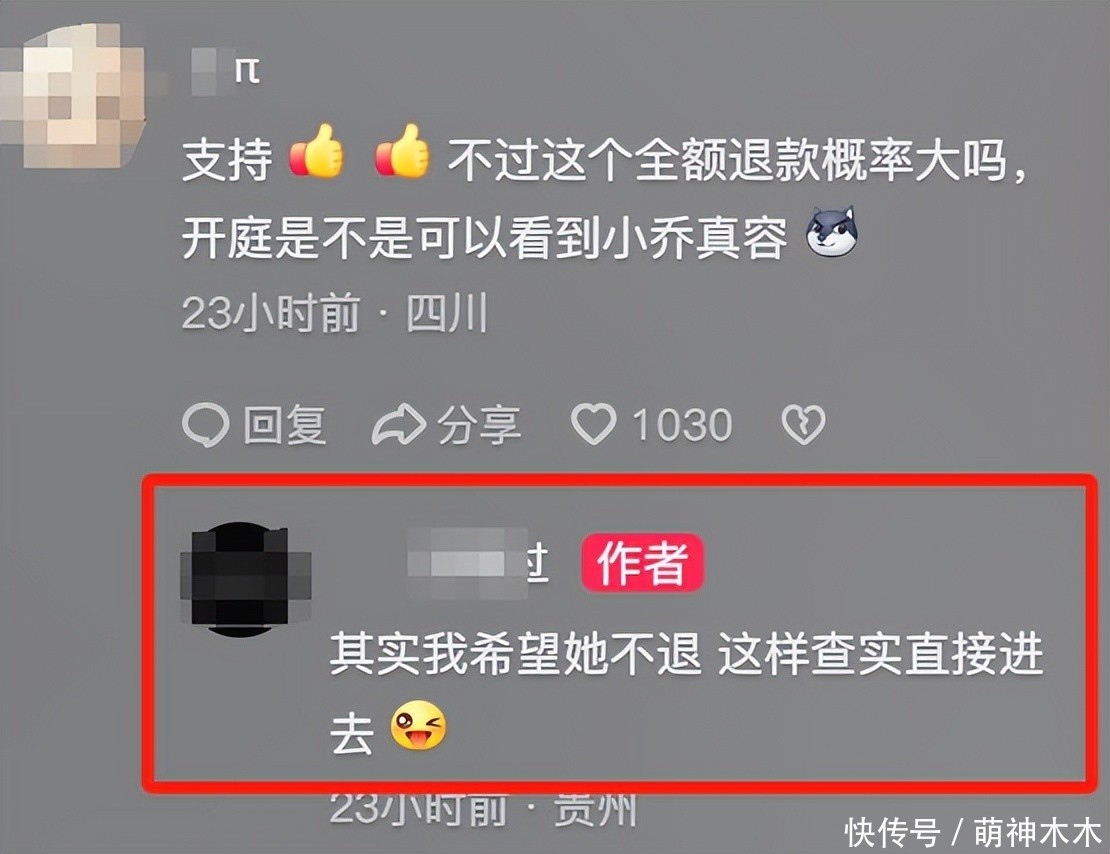
Task: Like the comment with the heart icon
Action: pyautogui.click(x=593, y=424)
